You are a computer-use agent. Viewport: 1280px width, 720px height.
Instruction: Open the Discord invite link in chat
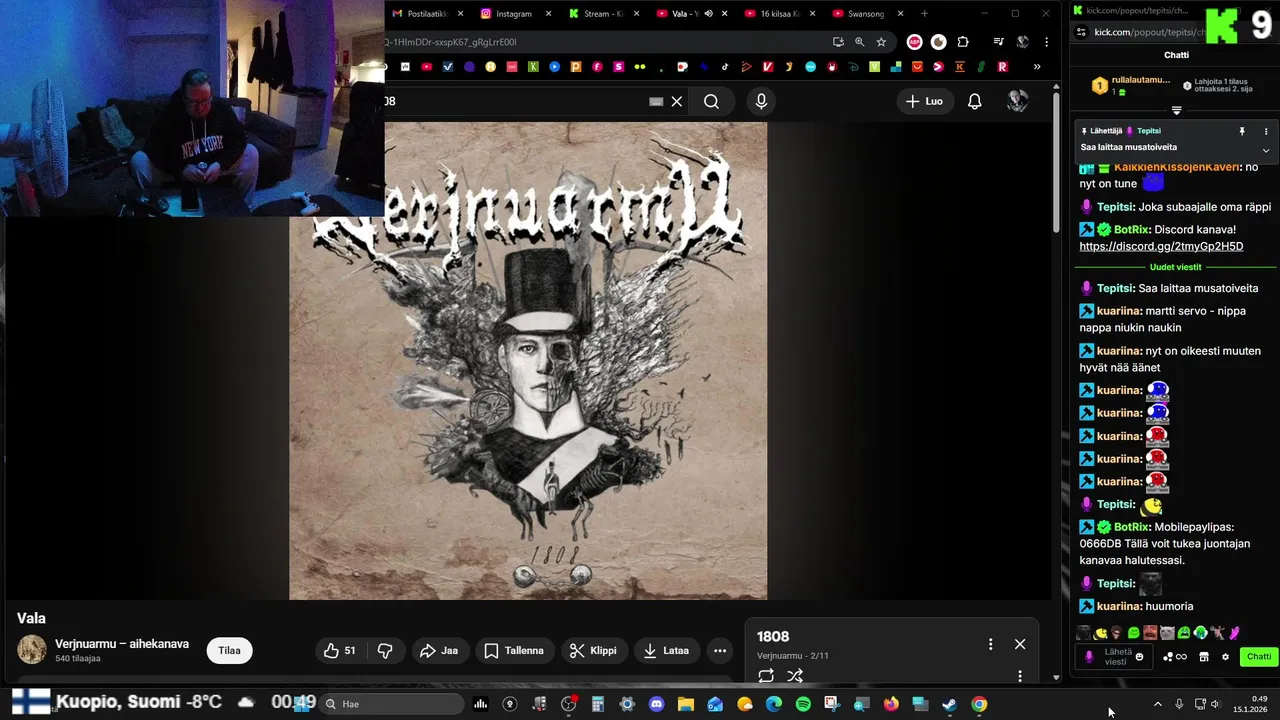1161,246
